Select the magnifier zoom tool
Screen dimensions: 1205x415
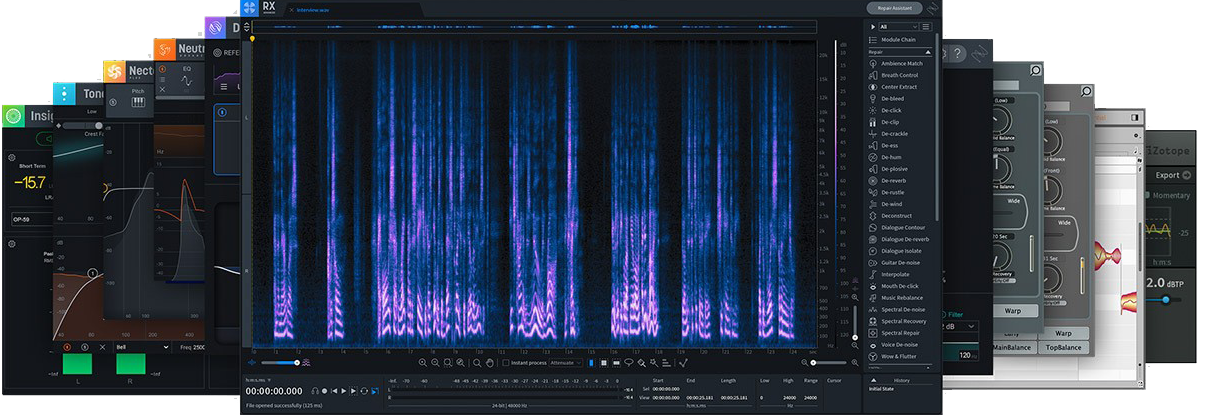pyautogui.click(x=477, y=362)
